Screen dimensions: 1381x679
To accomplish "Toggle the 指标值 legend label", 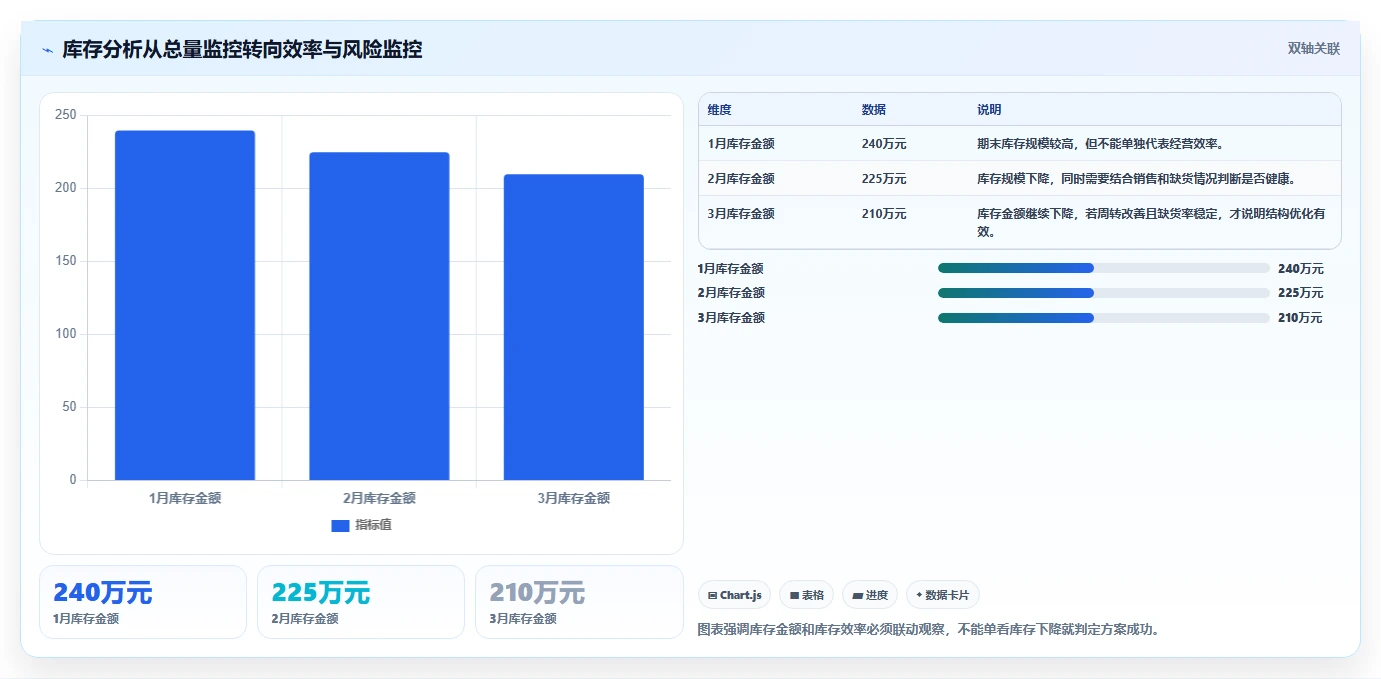I will click(373, 525).
